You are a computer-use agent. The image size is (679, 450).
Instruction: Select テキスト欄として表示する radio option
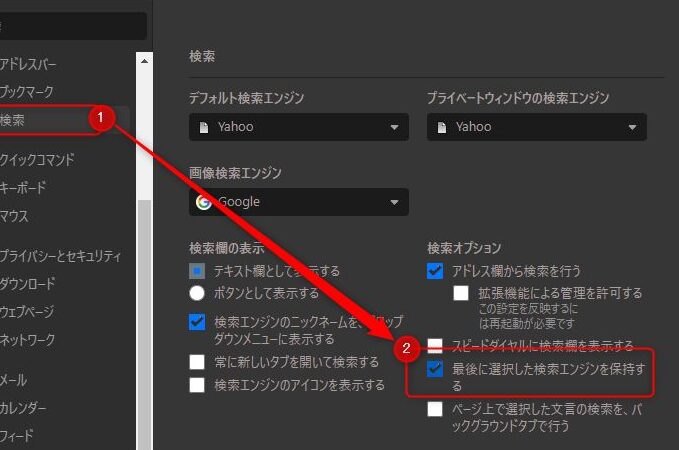pos(197,271)
